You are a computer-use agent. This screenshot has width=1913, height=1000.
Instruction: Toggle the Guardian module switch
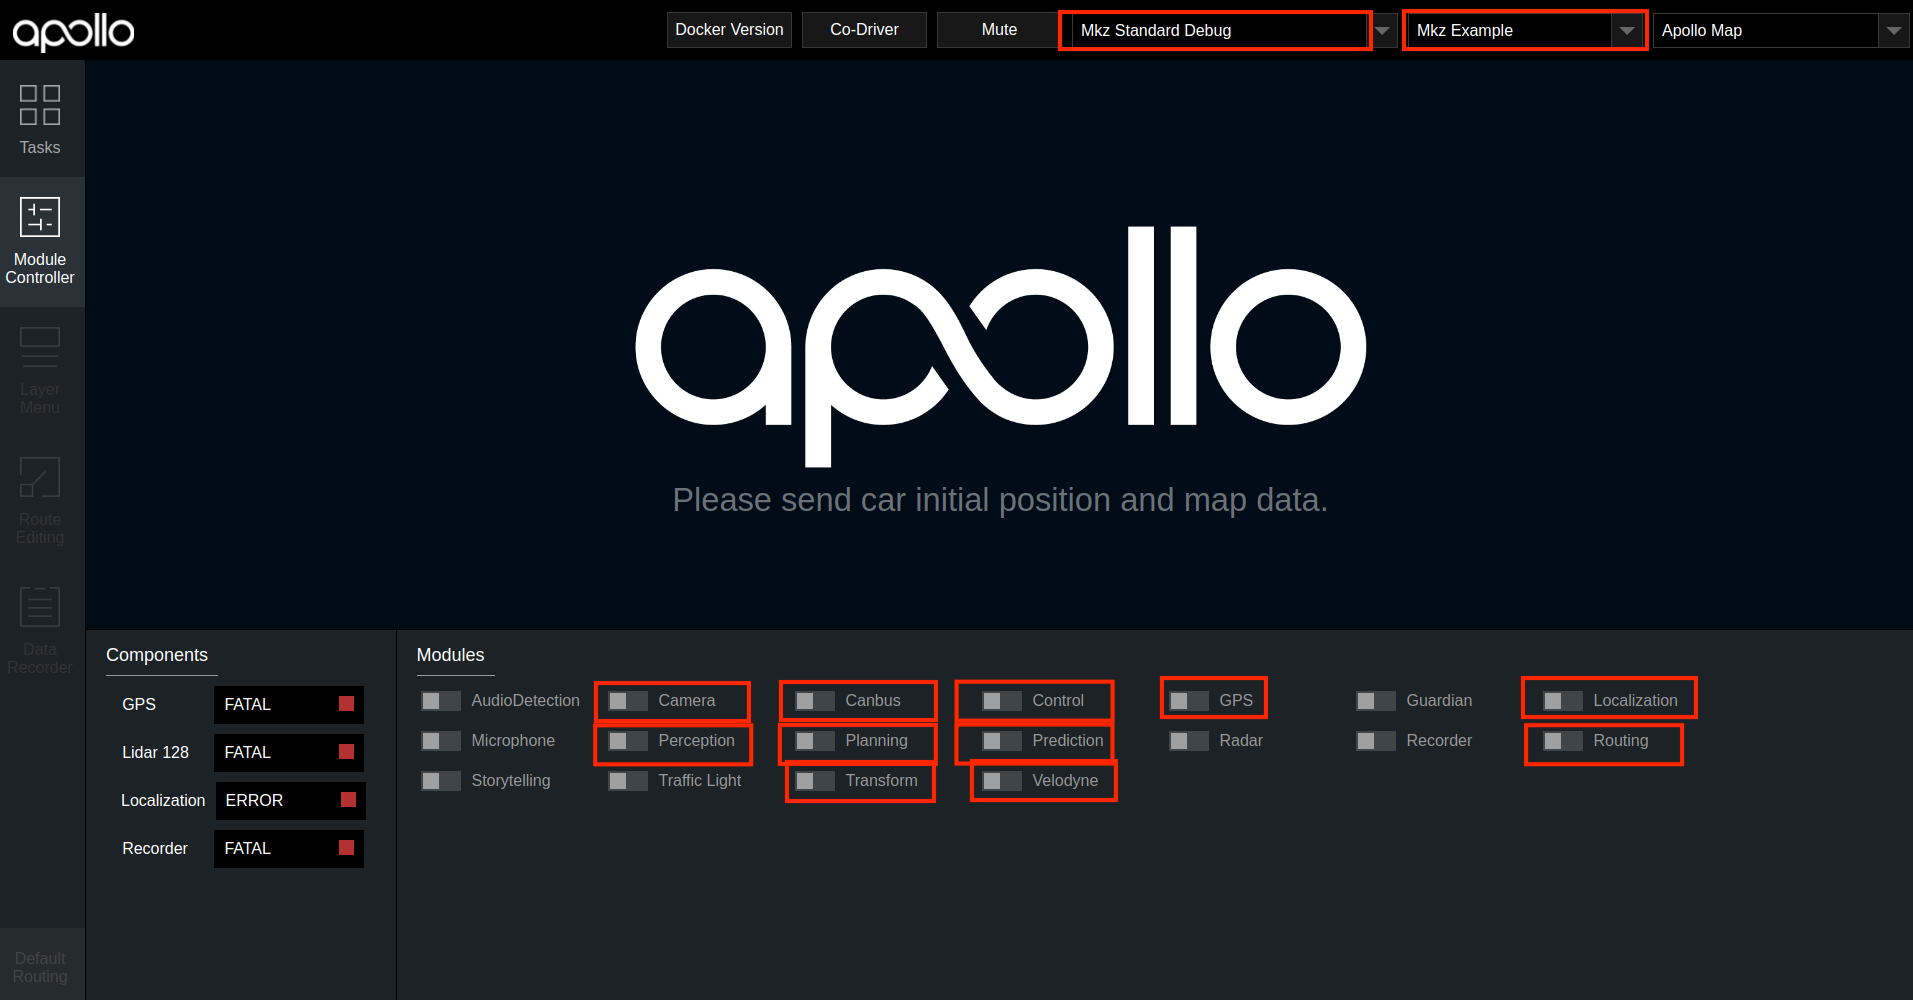[x=1375, y=701]
